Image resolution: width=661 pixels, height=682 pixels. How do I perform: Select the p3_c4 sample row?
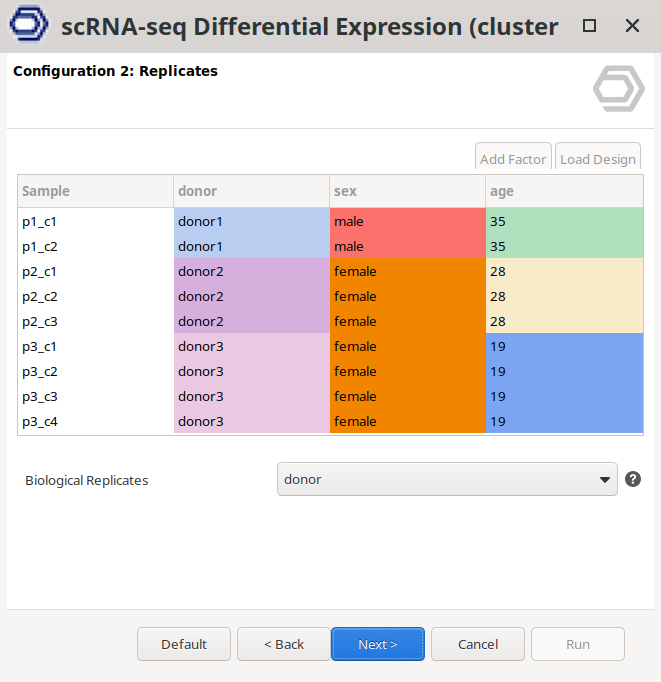95,421
